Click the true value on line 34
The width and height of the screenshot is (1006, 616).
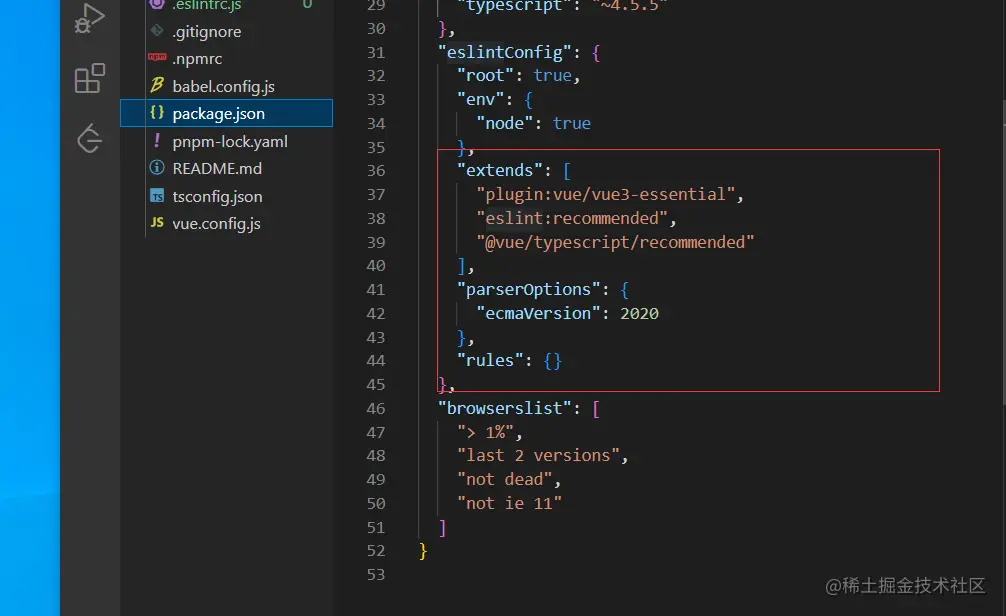click(572, 123)
